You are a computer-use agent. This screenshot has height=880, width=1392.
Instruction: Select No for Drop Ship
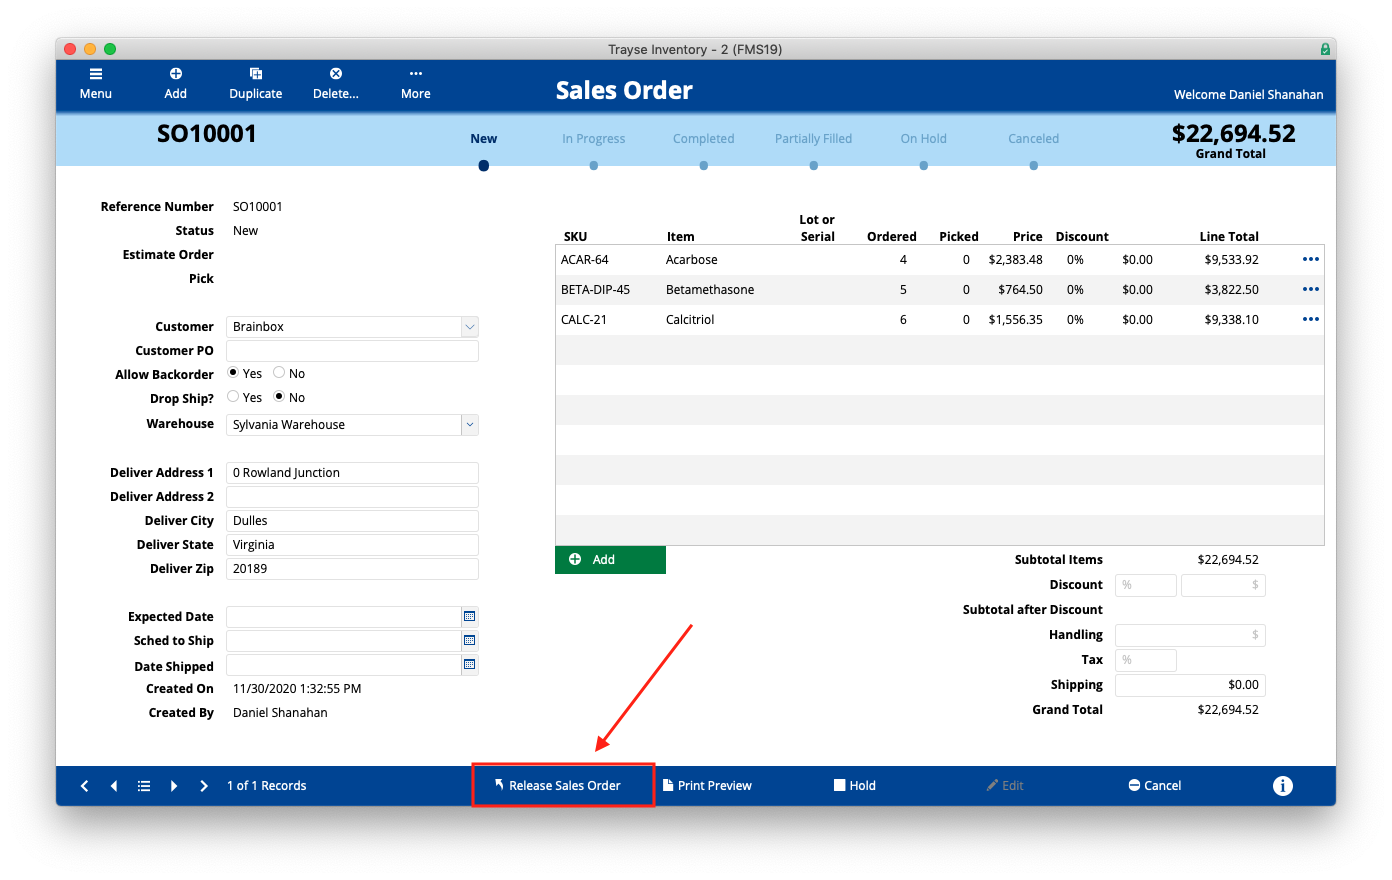point(279,397)
